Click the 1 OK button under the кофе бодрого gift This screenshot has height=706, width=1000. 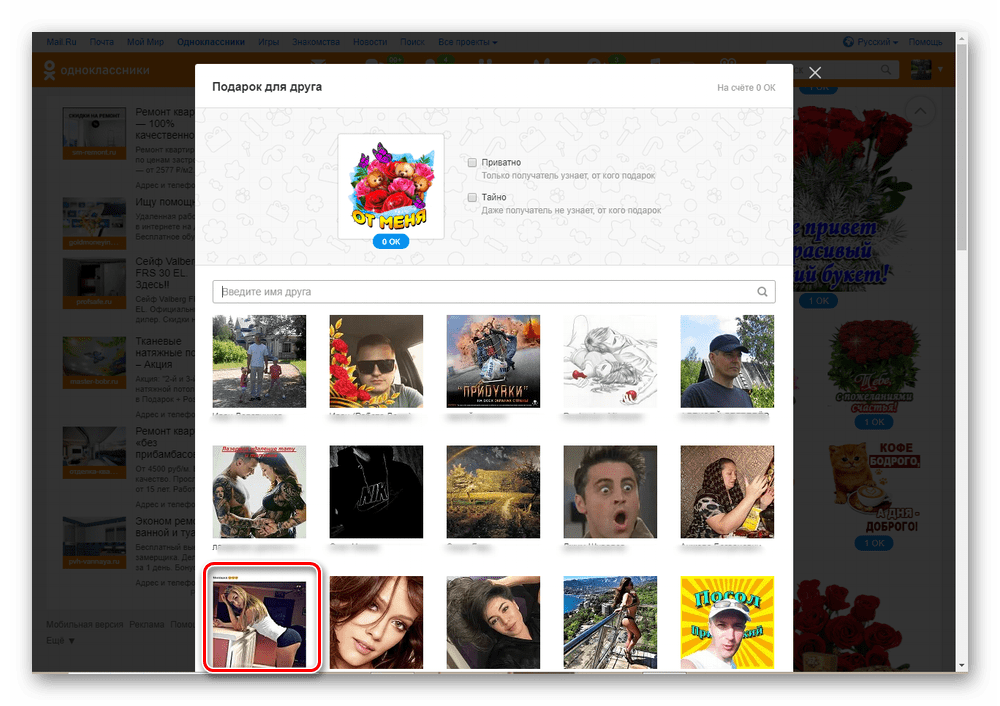[x=874, y=543]
